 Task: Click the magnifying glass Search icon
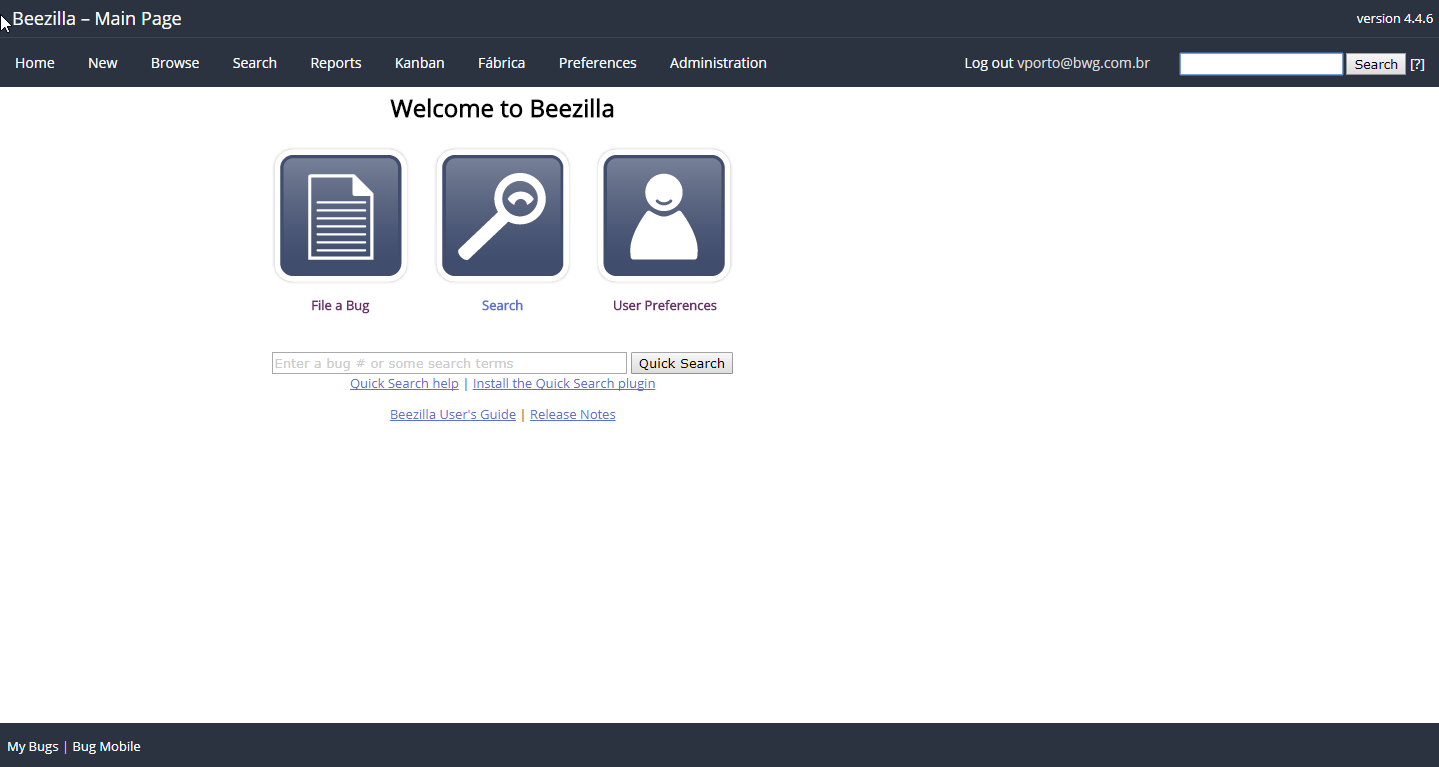pyautogui.click(x=502, y=216)
